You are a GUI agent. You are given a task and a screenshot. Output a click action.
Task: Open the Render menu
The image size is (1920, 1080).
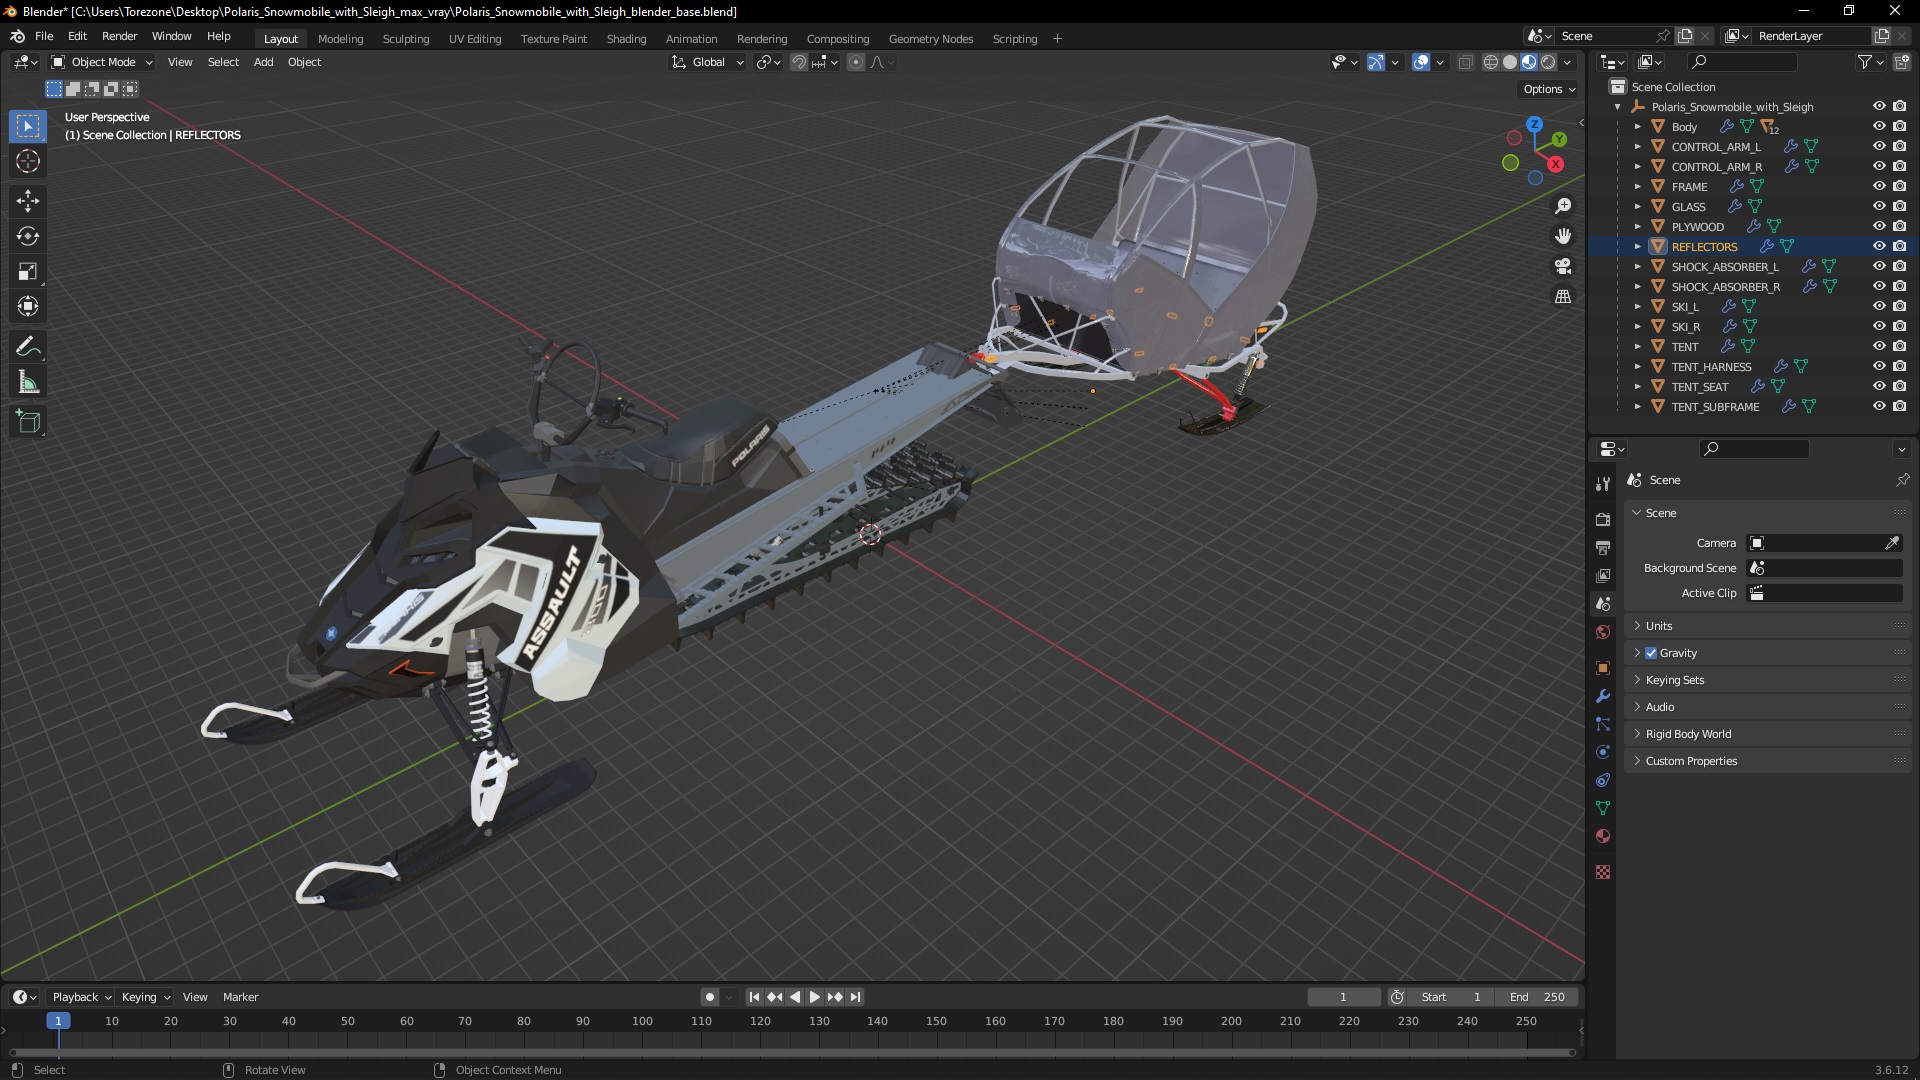tap(119, 36)
